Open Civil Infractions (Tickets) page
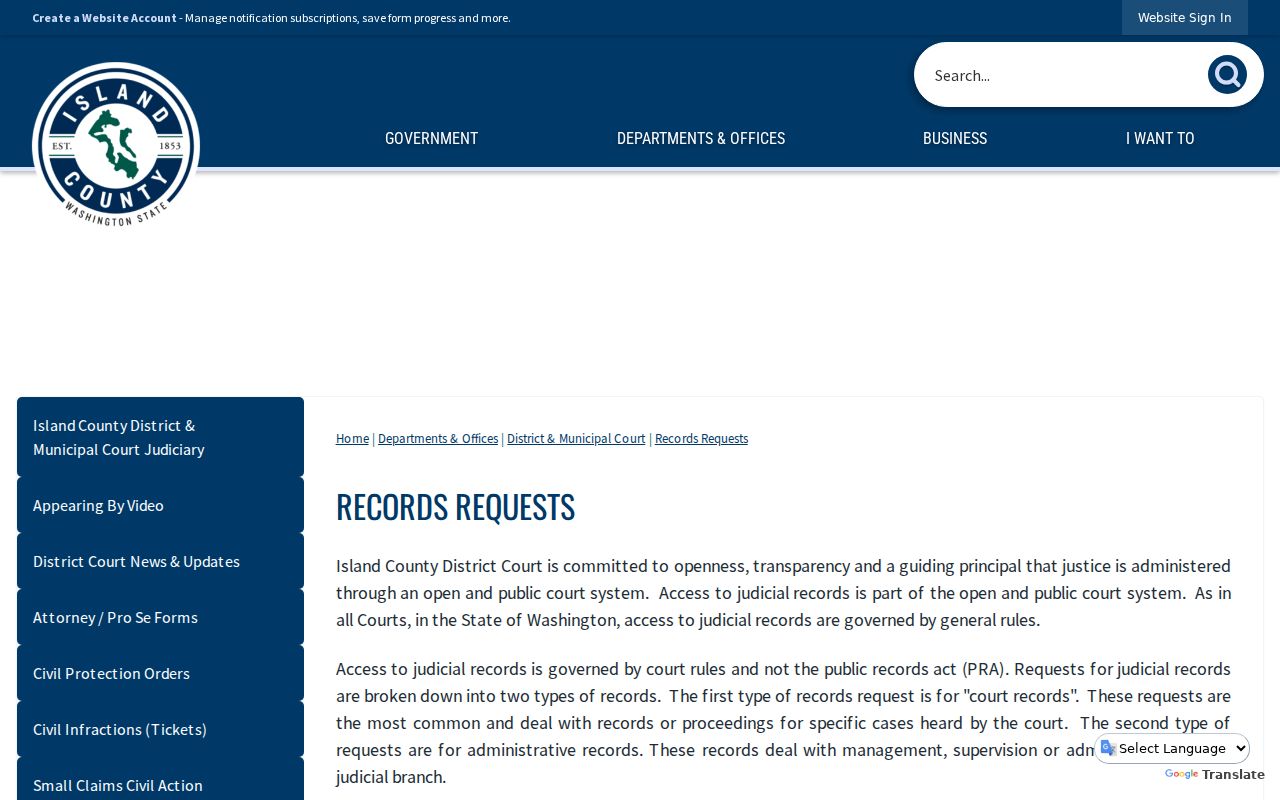 [x=160, y=729]
